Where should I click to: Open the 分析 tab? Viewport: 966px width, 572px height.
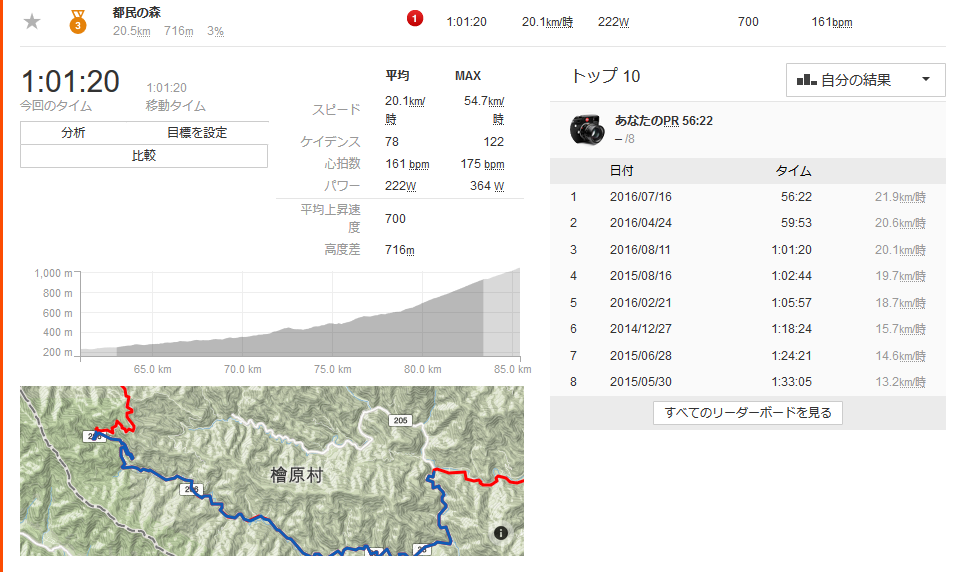pos(73,133)
